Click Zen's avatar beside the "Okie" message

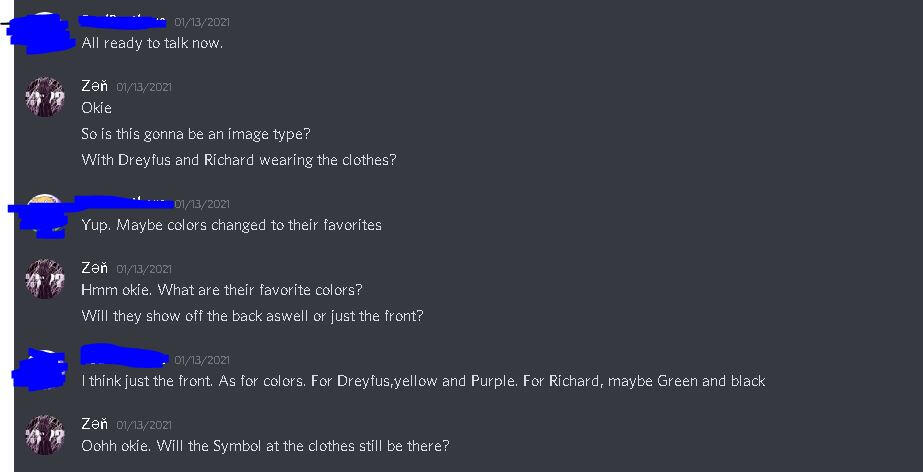tap(44, 97)
